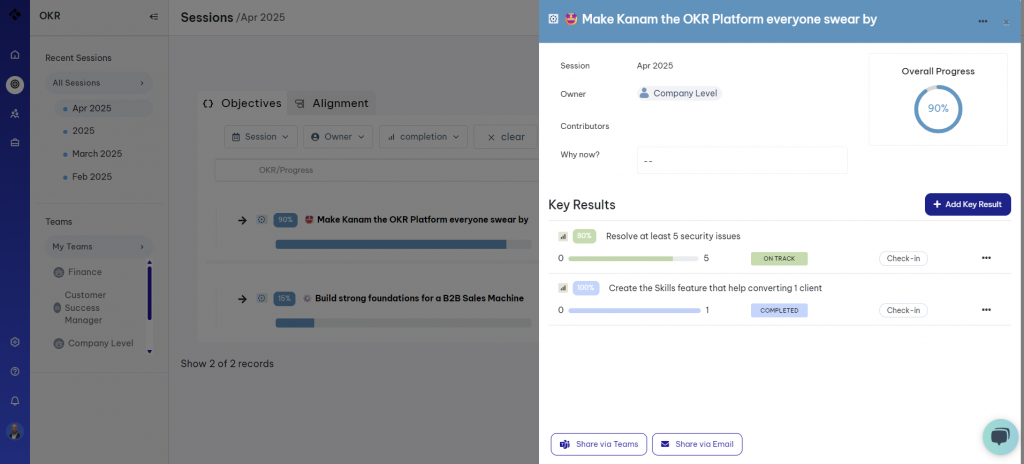
Task: Open Make Kanam objective in list
Action: (x=423, y=220)
